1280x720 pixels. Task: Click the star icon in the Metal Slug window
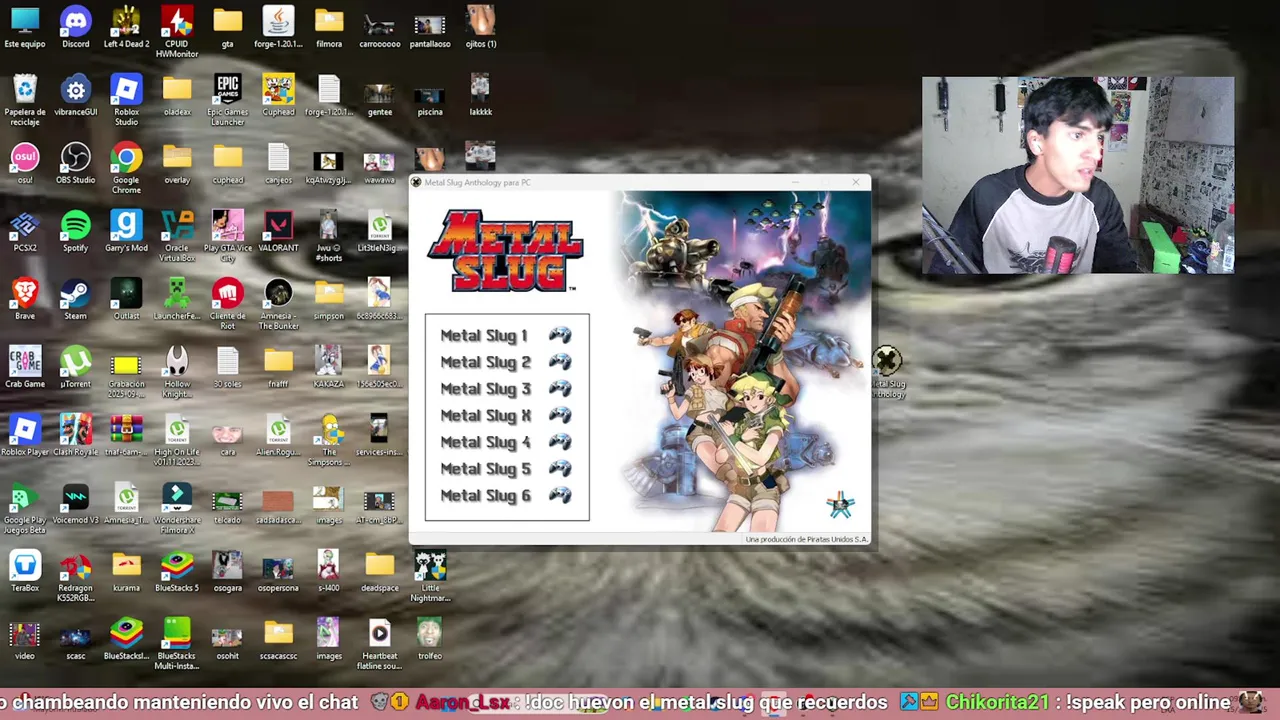tap(841, 505)
